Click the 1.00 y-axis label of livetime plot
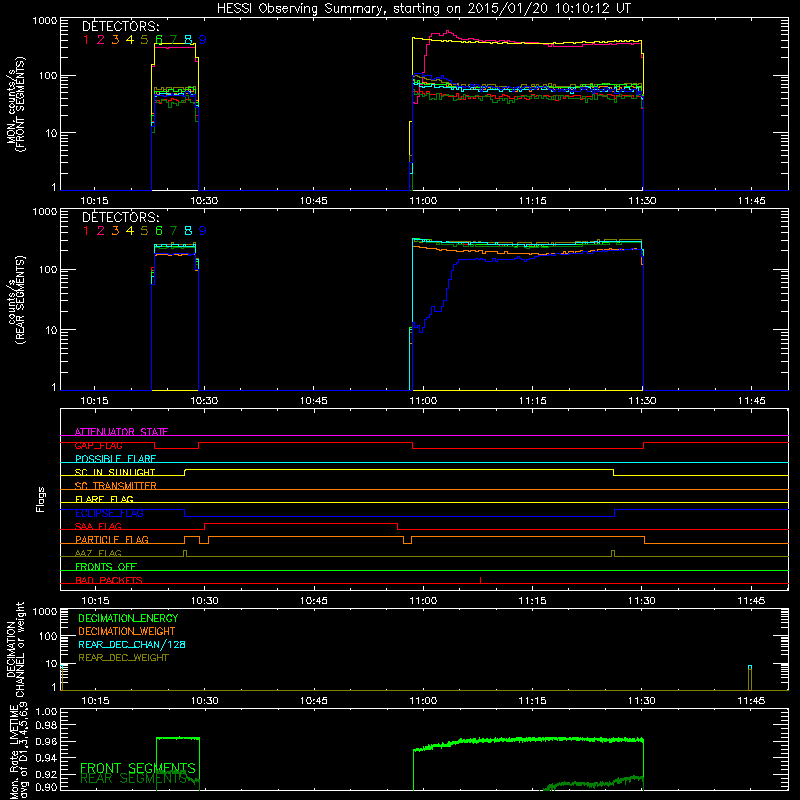The image size is (800, 800). (46, 711)
